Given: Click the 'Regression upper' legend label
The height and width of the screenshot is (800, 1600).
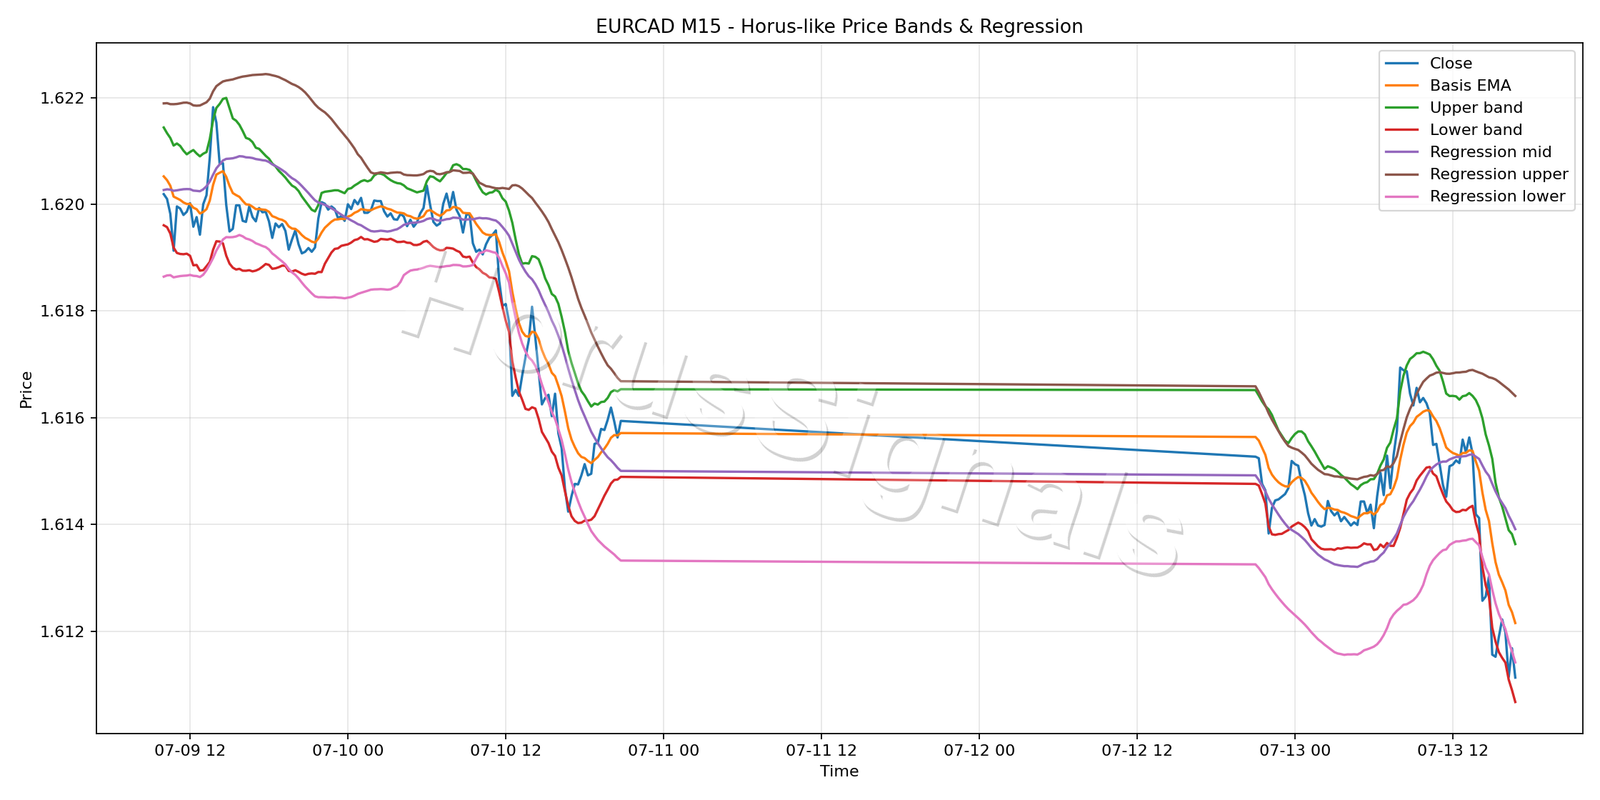Looking at the screenshot, I should tap(1498, 174).
